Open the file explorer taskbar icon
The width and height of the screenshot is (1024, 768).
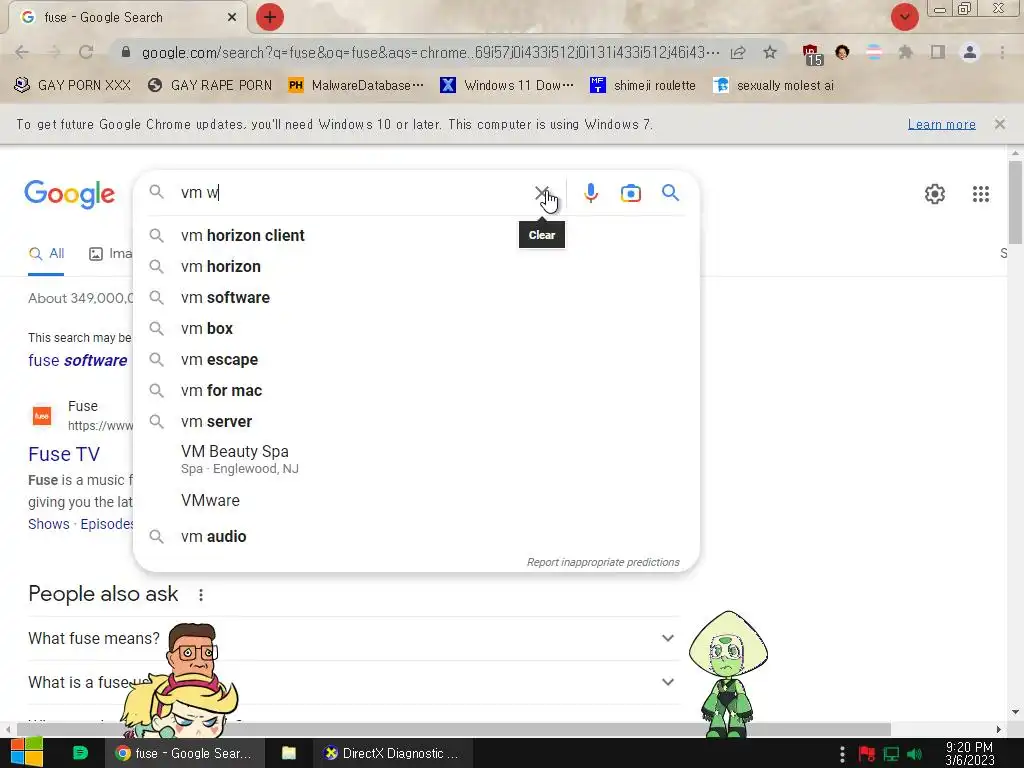289,753
